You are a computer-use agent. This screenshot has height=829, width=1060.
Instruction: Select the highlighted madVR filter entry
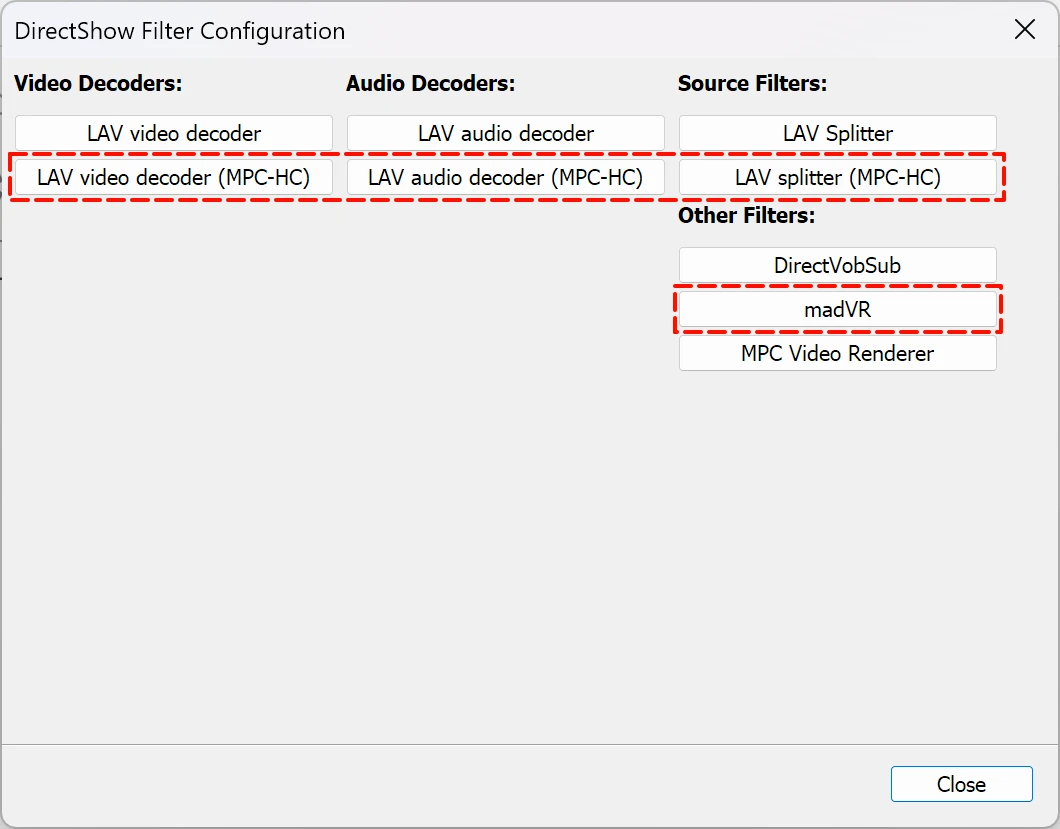pos(838,310)
